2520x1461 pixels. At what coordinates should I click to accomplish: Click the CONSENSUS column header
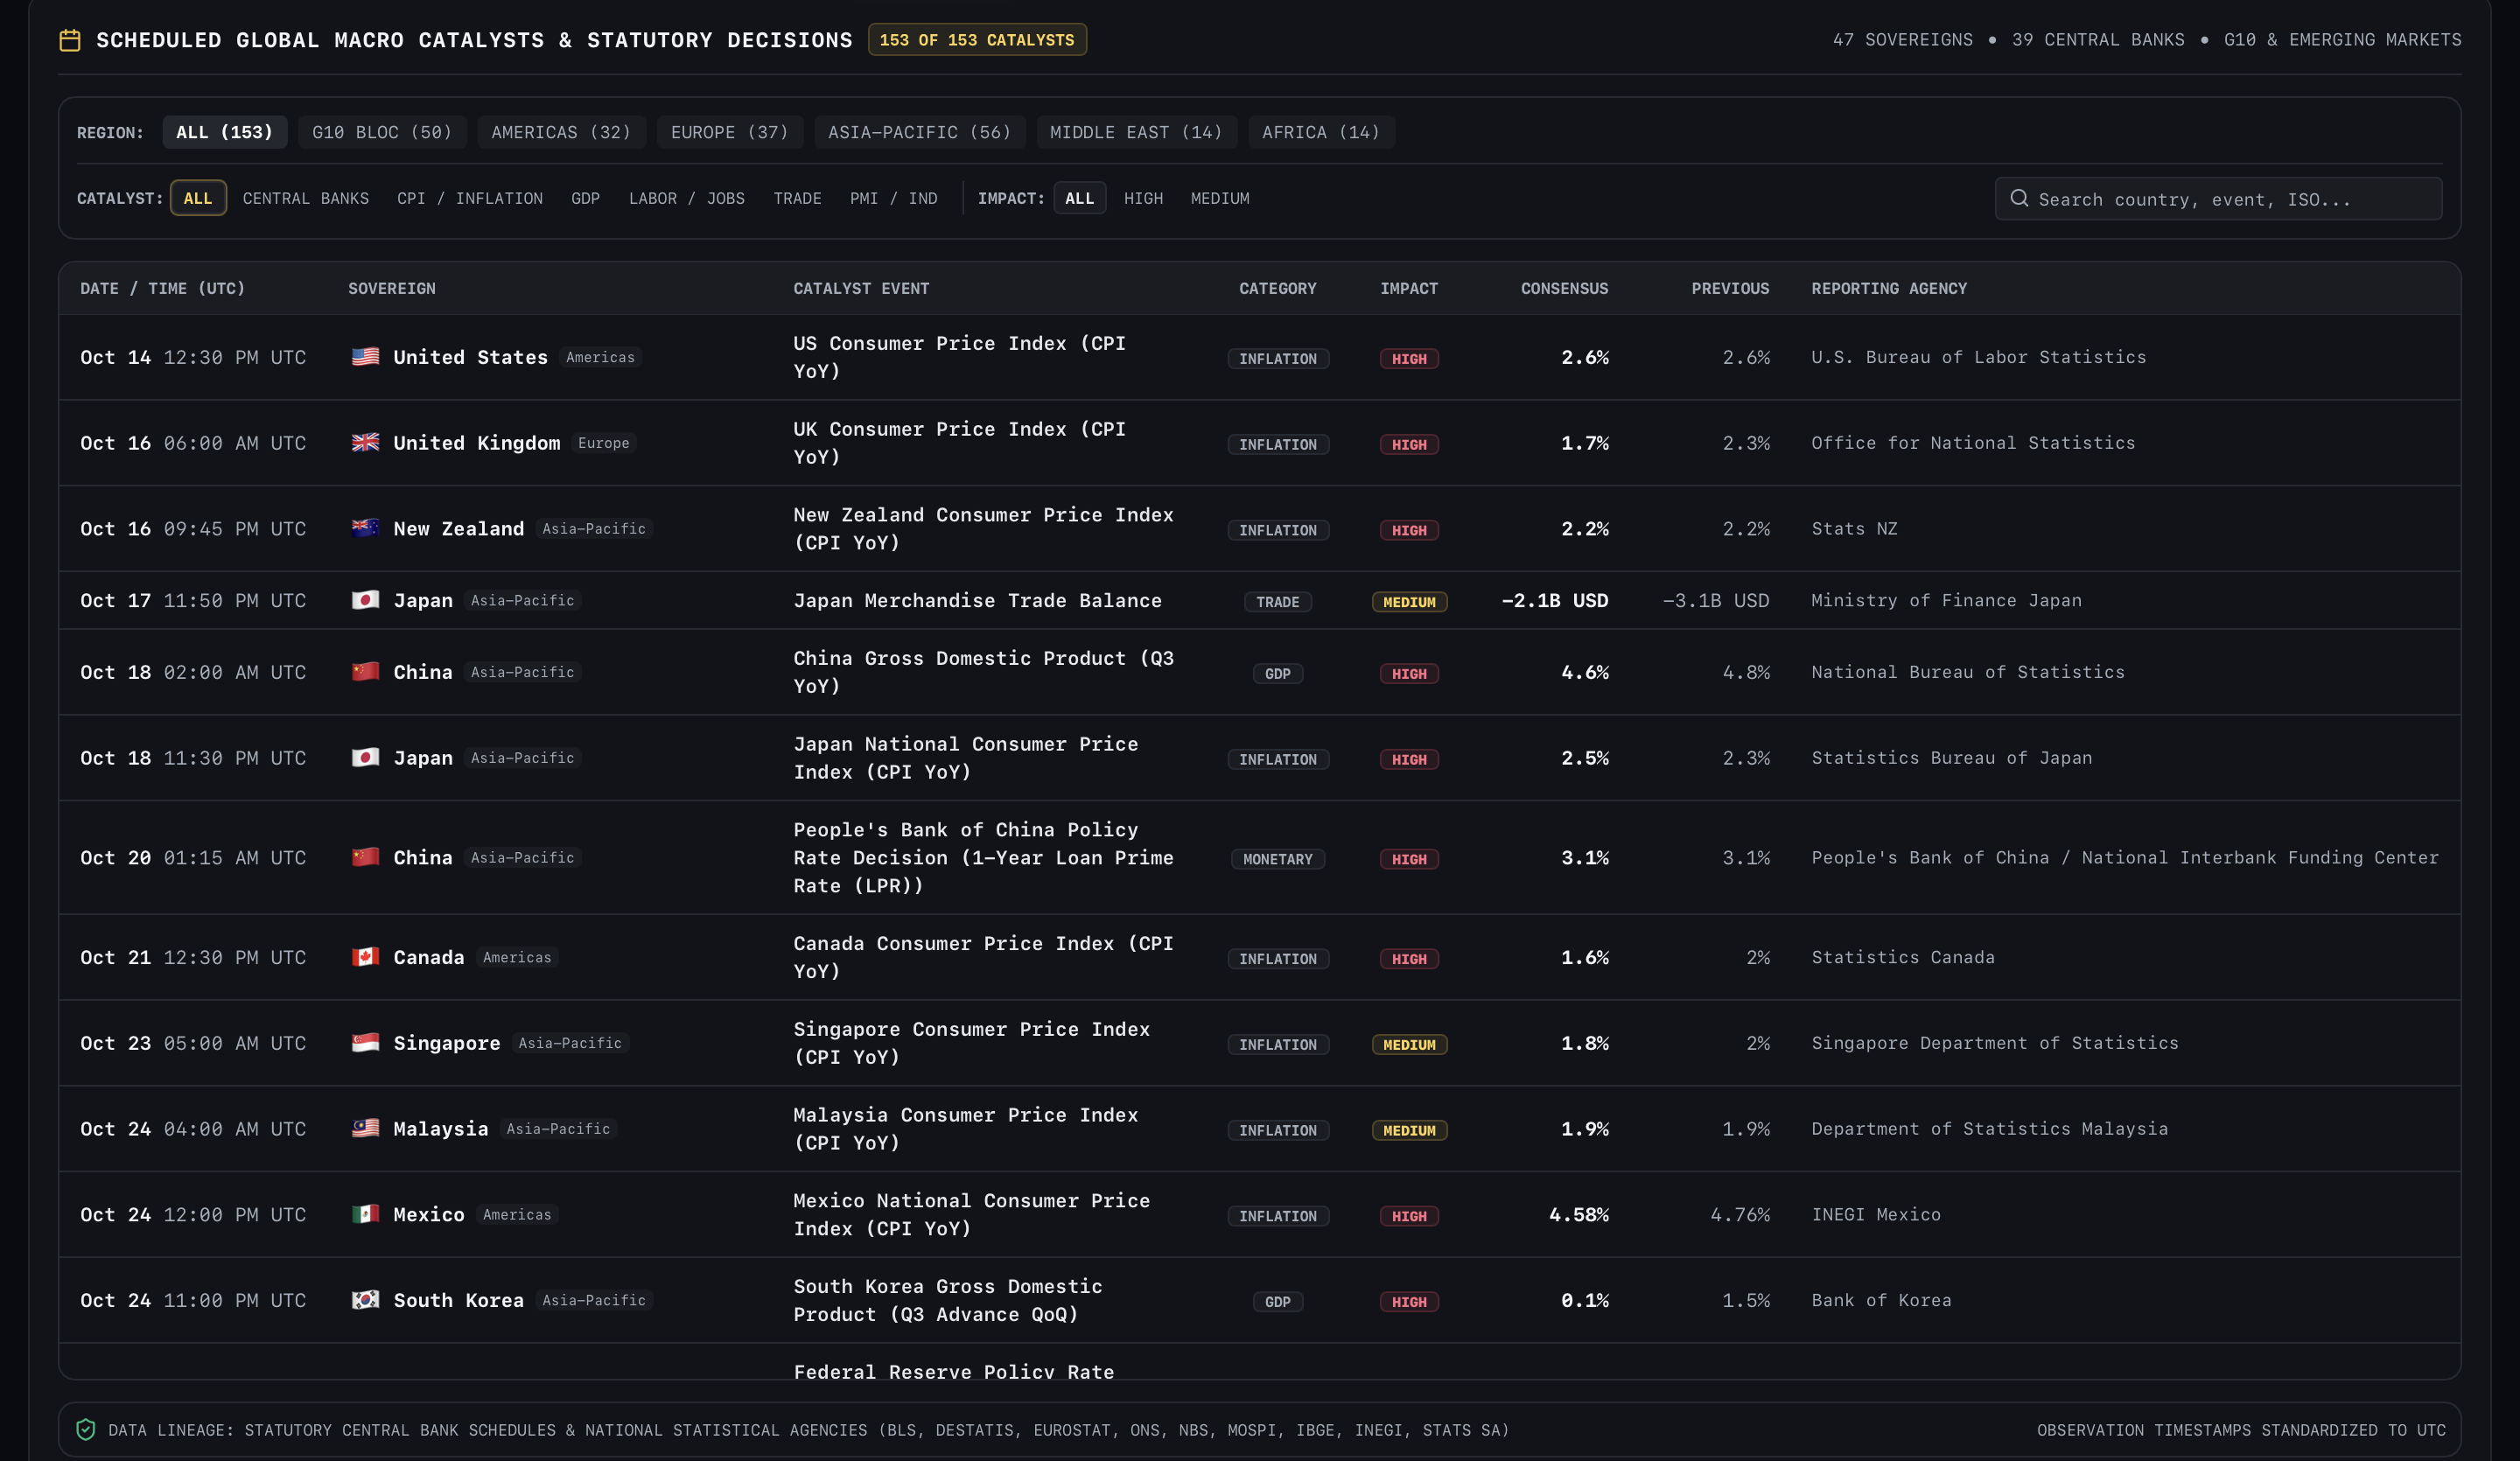1564,288
